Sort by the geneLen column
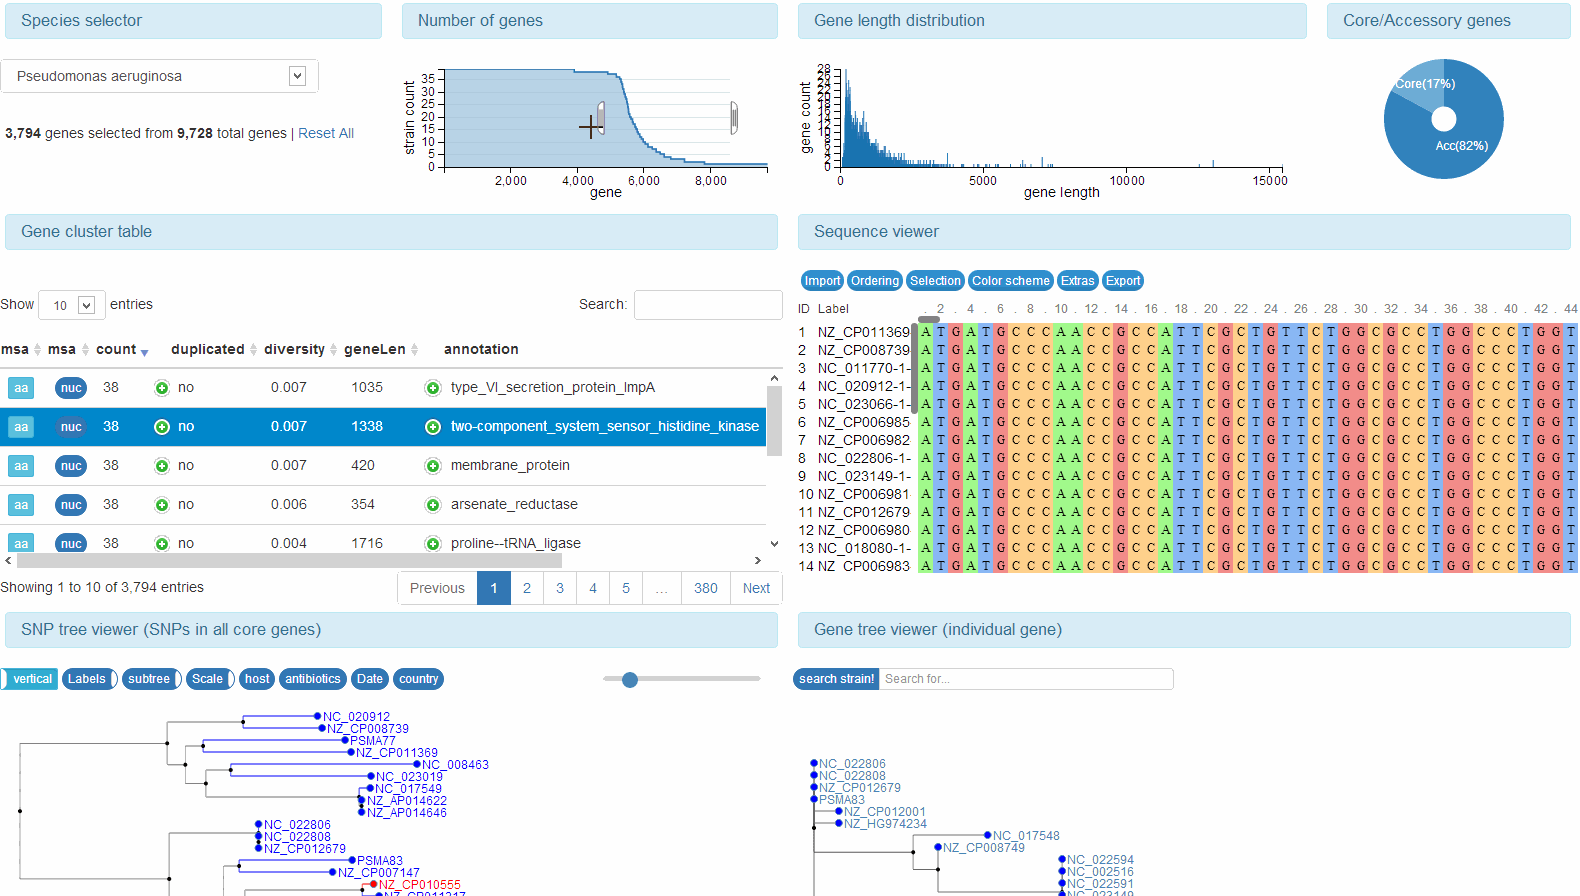Image resolution: width=1580 pixels, height=896 pixels. pos(380,349)
